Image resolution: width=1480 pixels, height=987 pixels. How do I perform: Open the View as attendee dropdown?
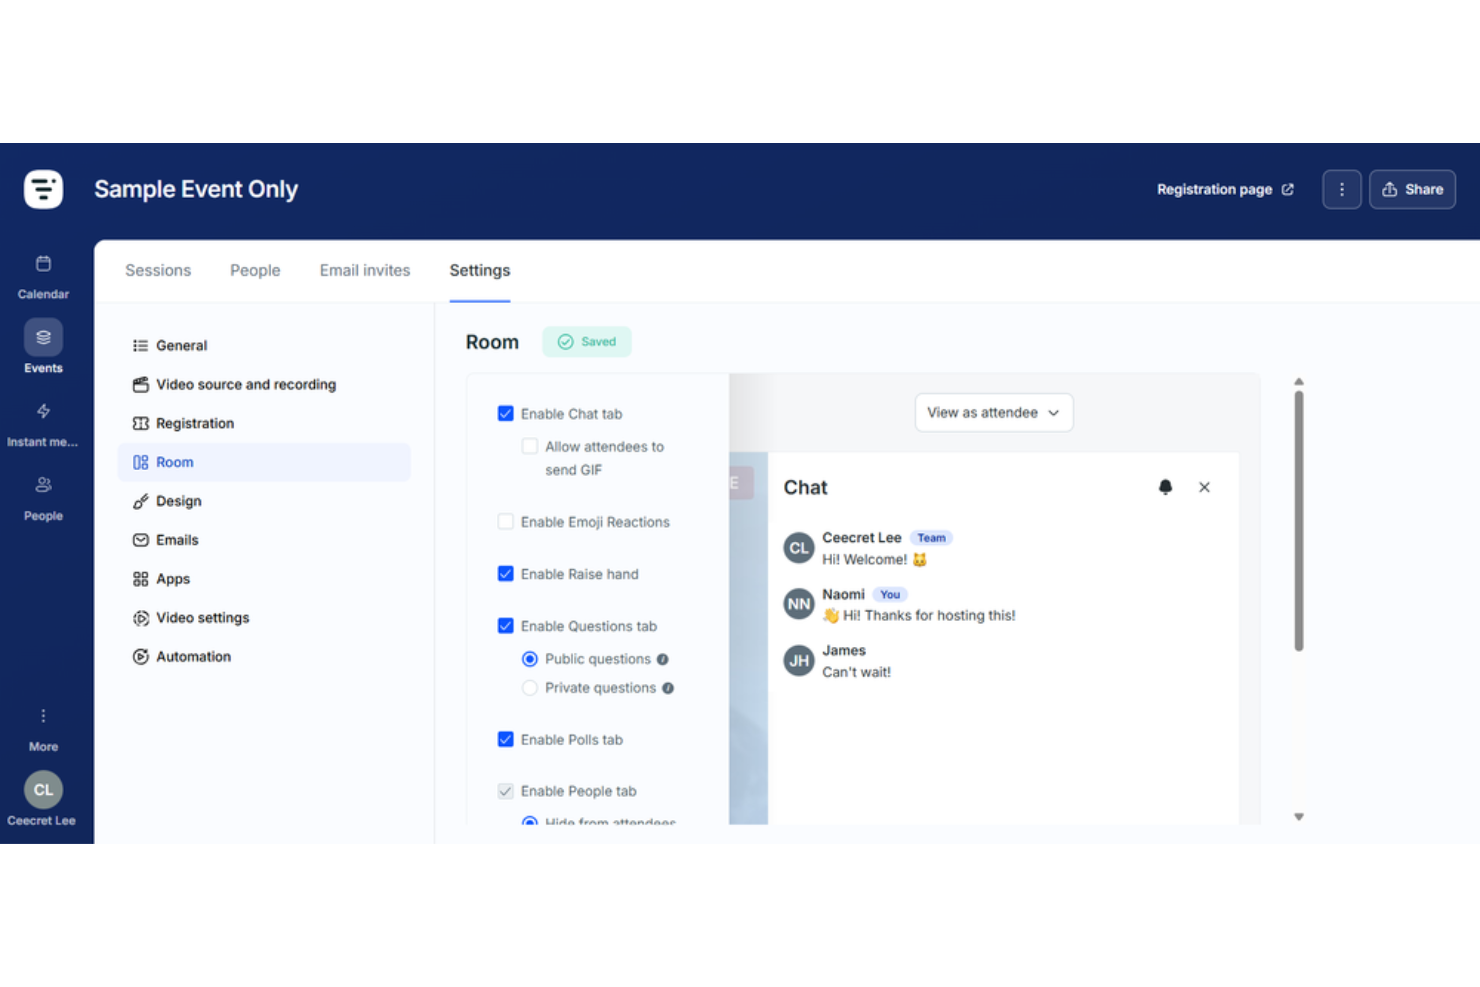(993, 412)
